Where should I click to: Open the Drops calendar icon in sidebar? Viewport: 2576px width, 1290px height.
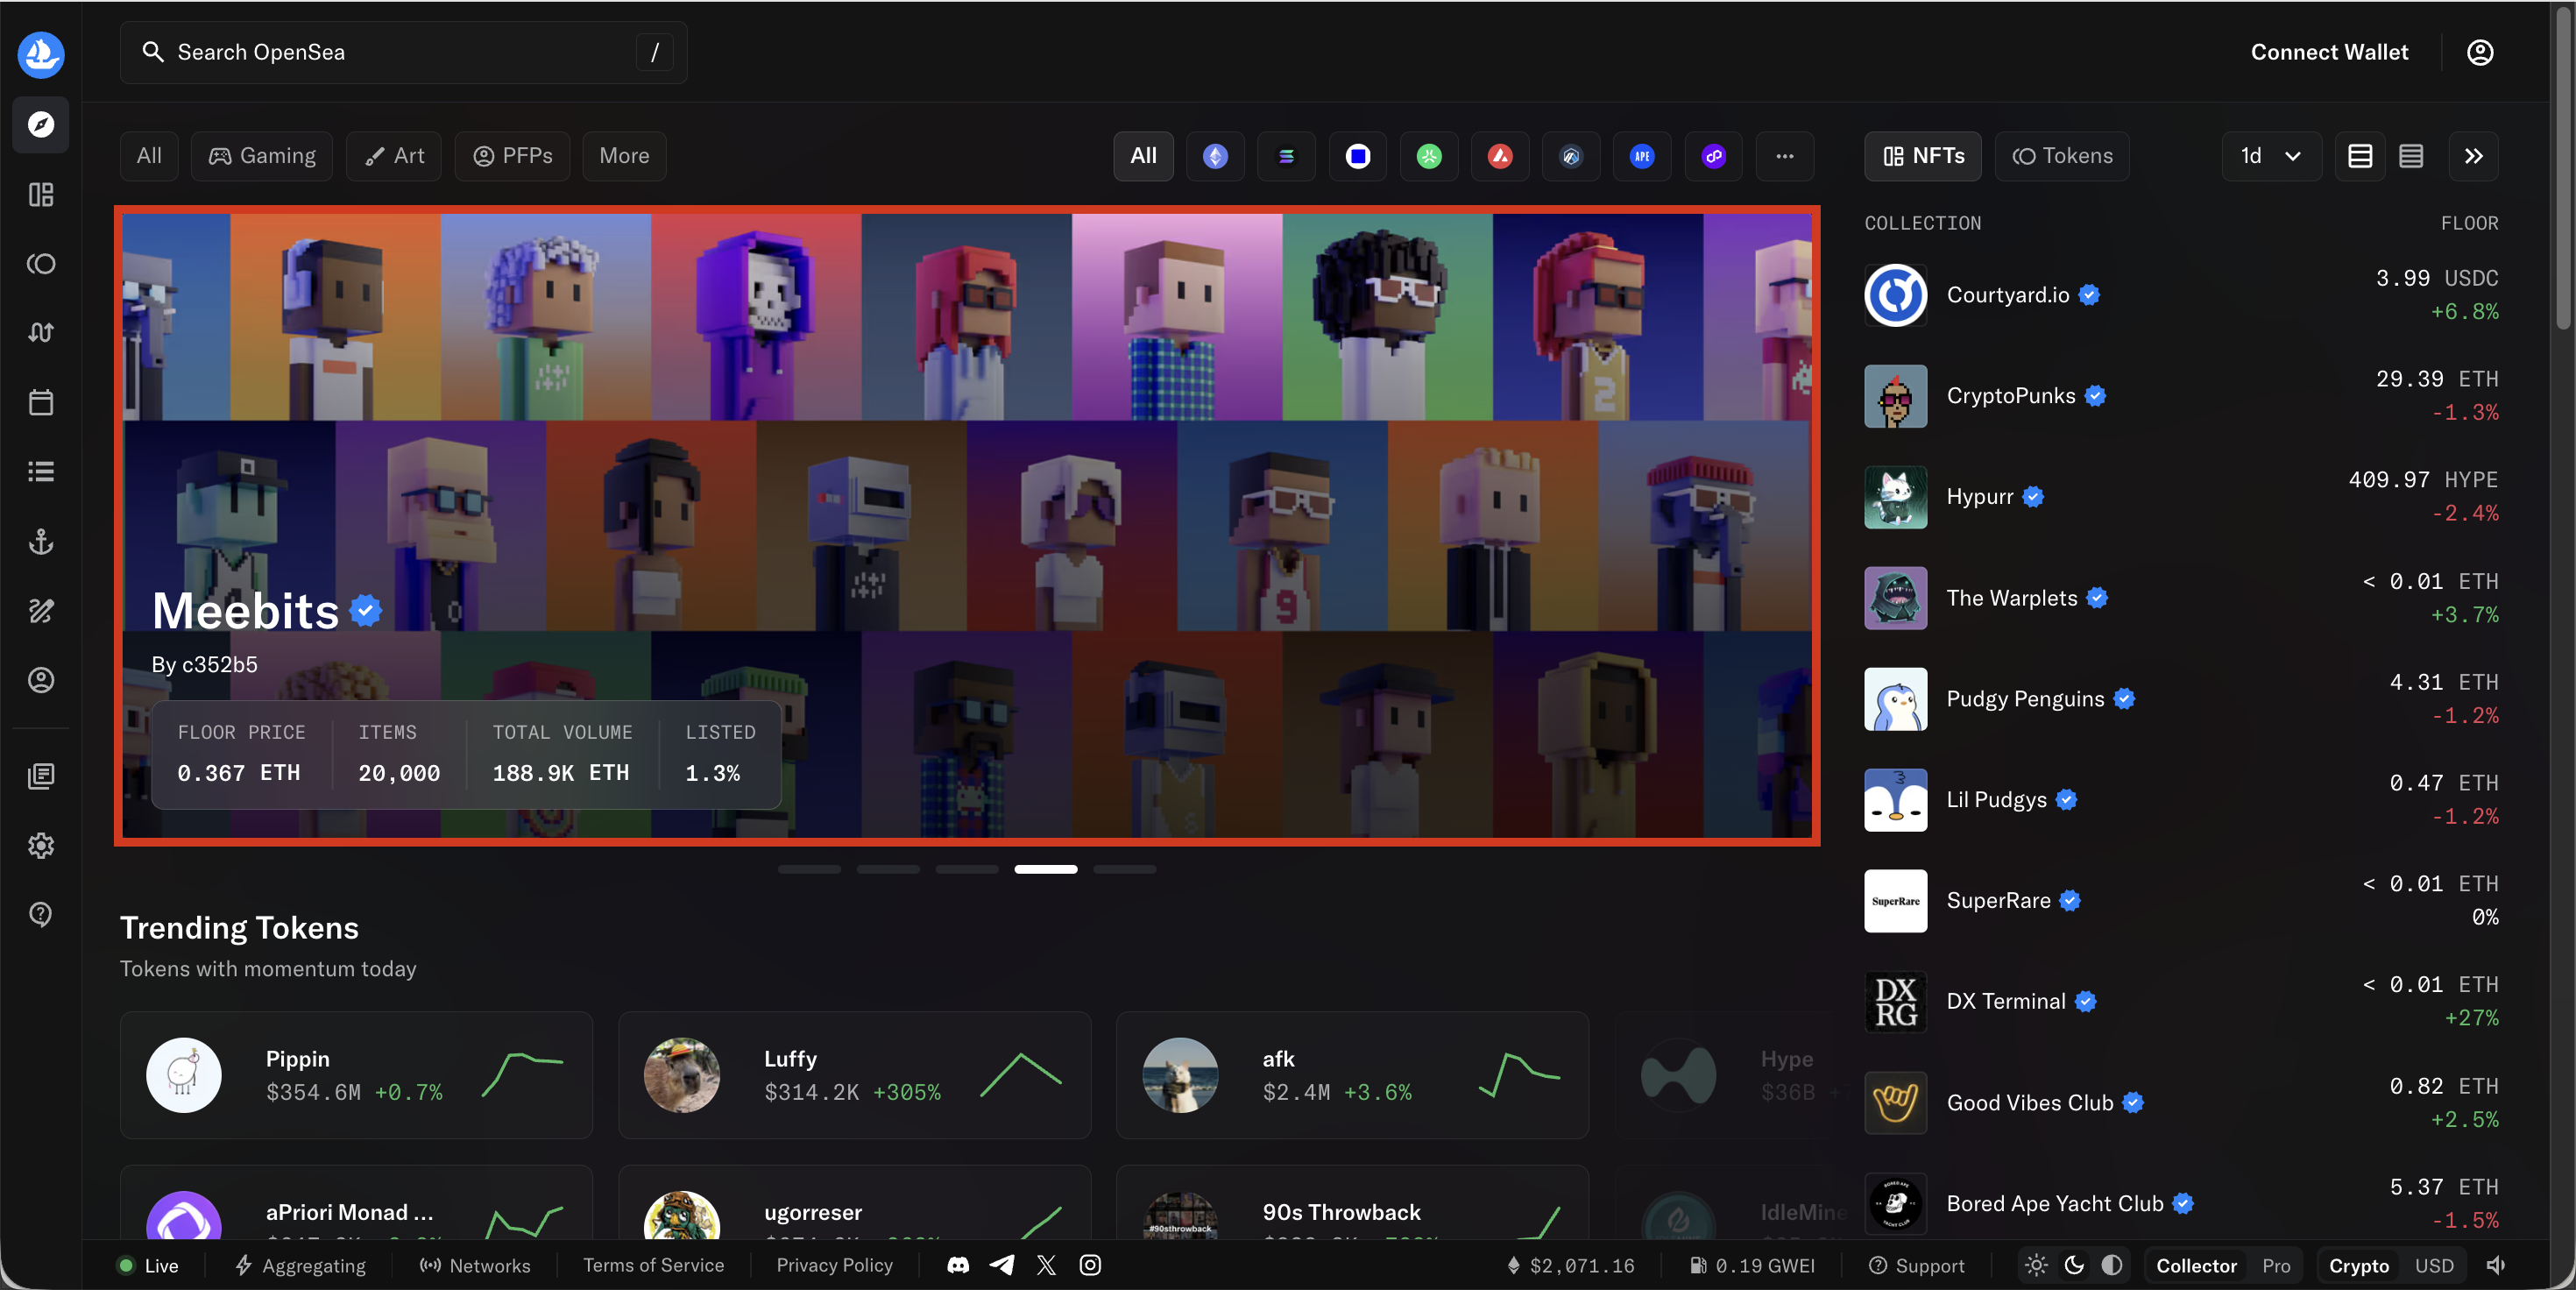click(40, 402)
